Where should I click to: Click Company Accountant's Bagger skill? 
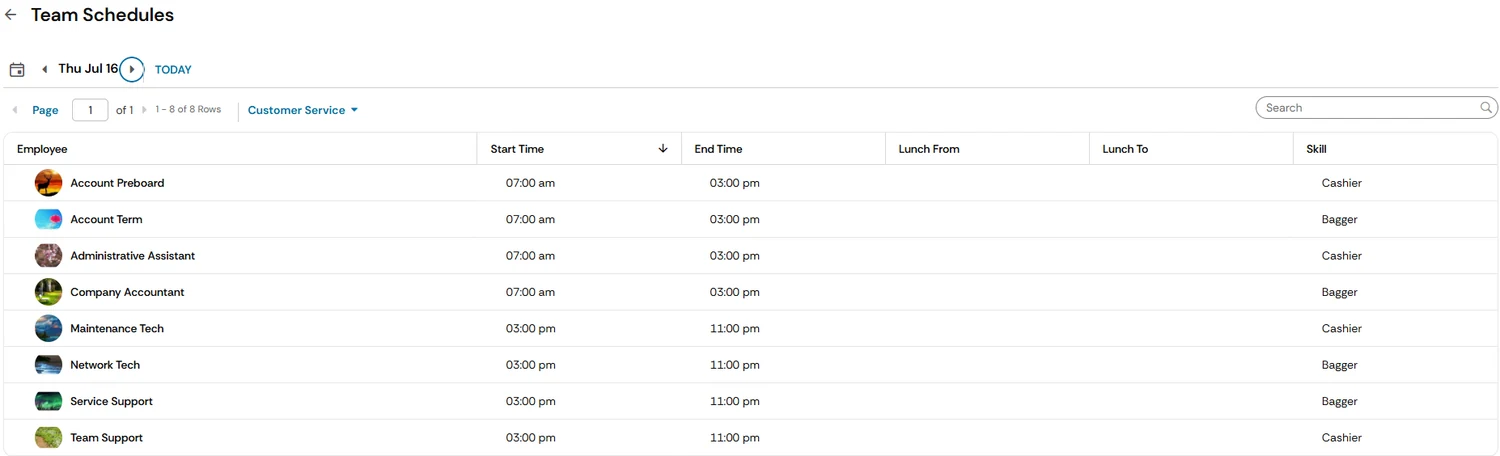[1339, 292]
